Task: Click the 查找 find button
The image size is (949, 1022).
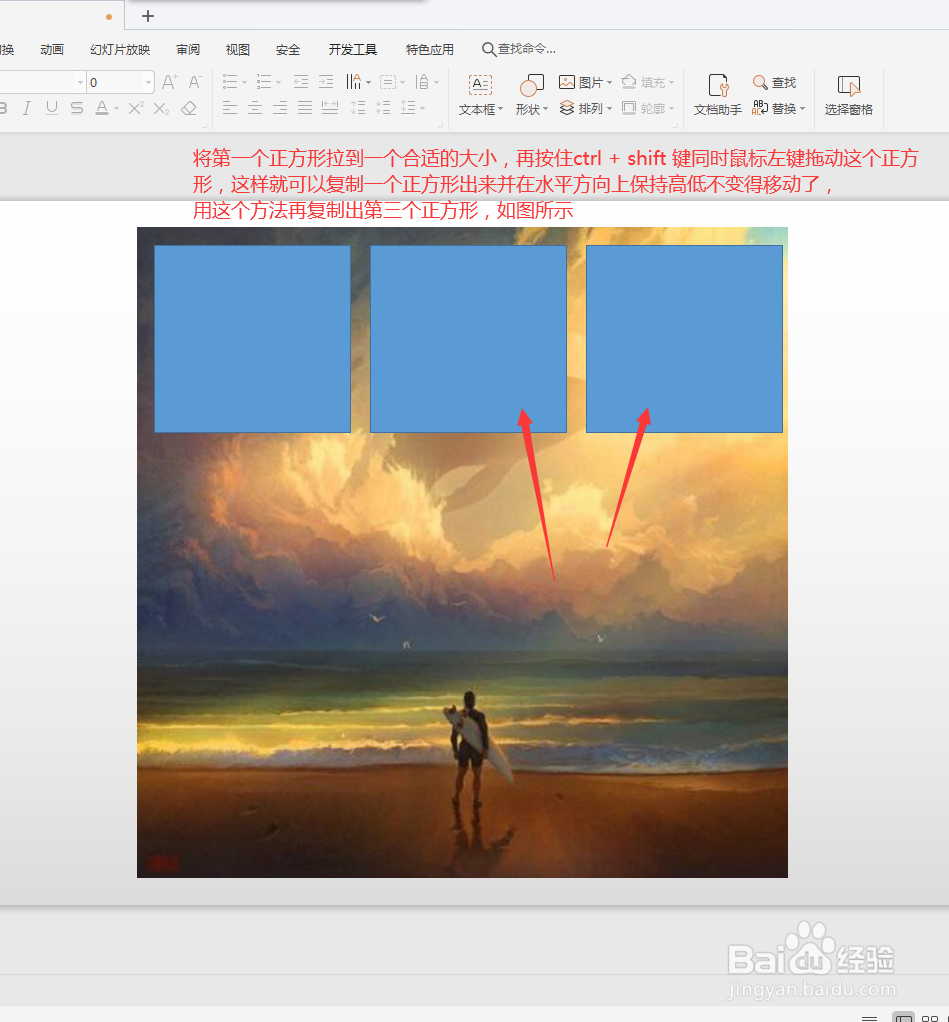Action: pyautogui.click(x=774, y=83)
